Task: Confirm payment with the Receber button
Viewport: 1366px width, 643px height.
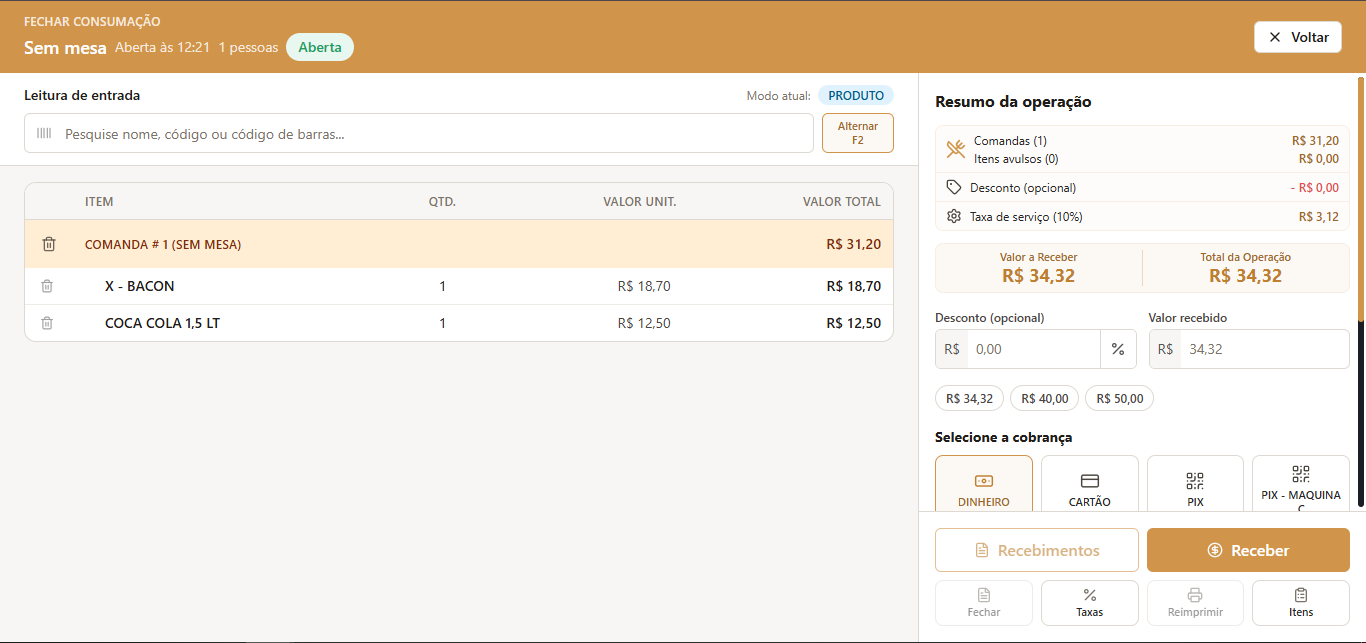Action: coord(1248,550)
